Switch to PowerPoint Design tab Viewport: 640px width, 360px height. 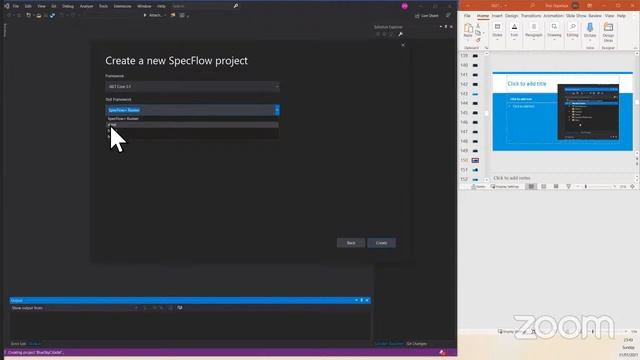point(511,16)
